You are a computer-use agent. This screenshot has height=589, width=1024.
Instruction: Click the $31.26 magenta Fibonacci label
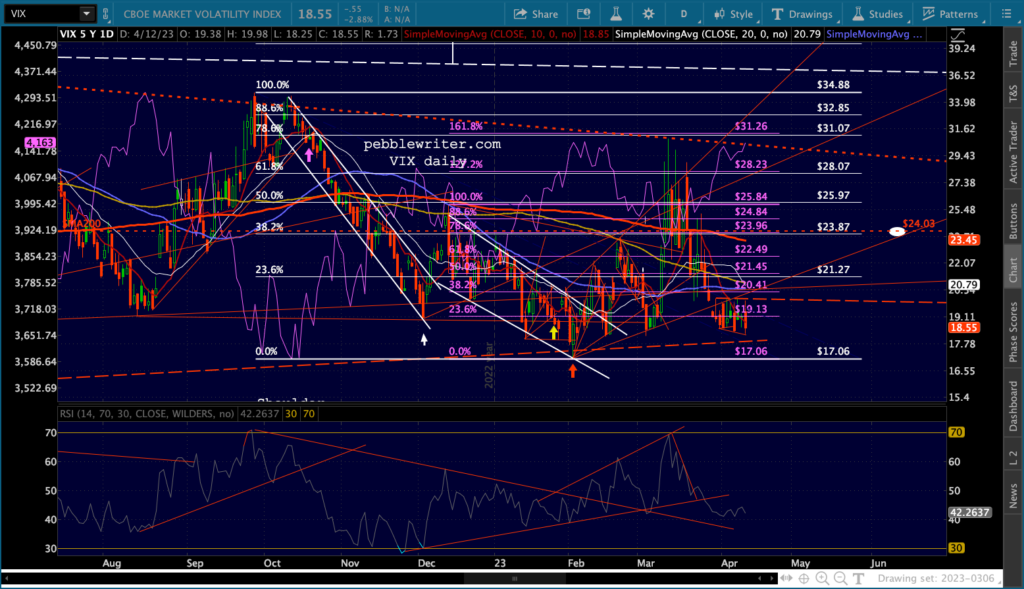click(751, 126)
